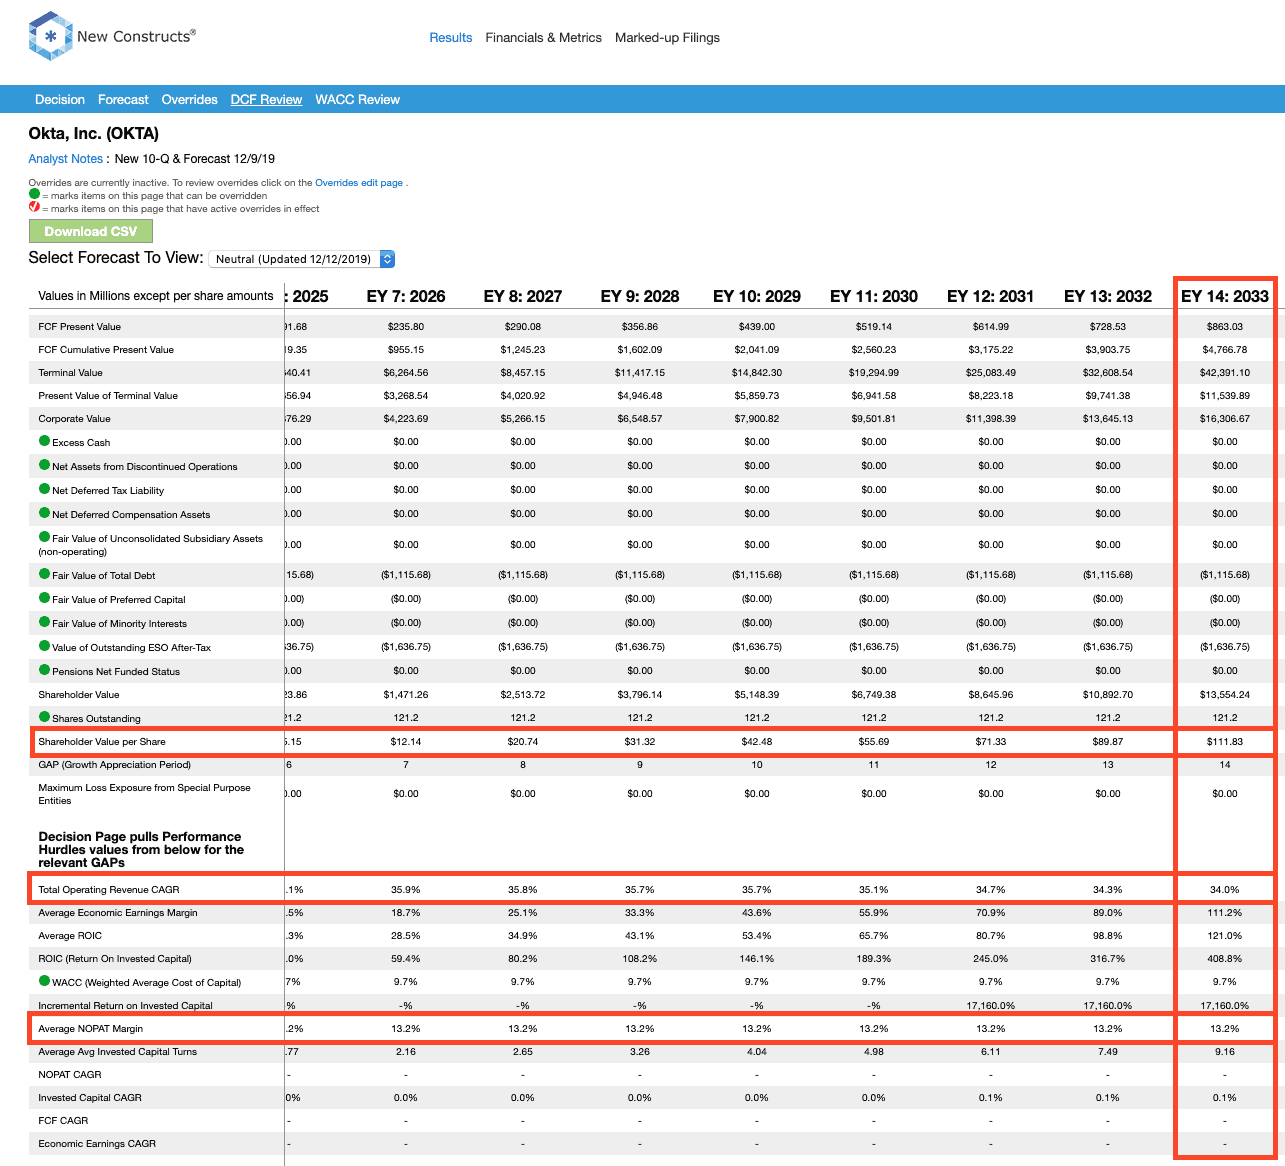Go to the Forecast page
This screenshot has height=1166, width=1285.
coord(123,100)
